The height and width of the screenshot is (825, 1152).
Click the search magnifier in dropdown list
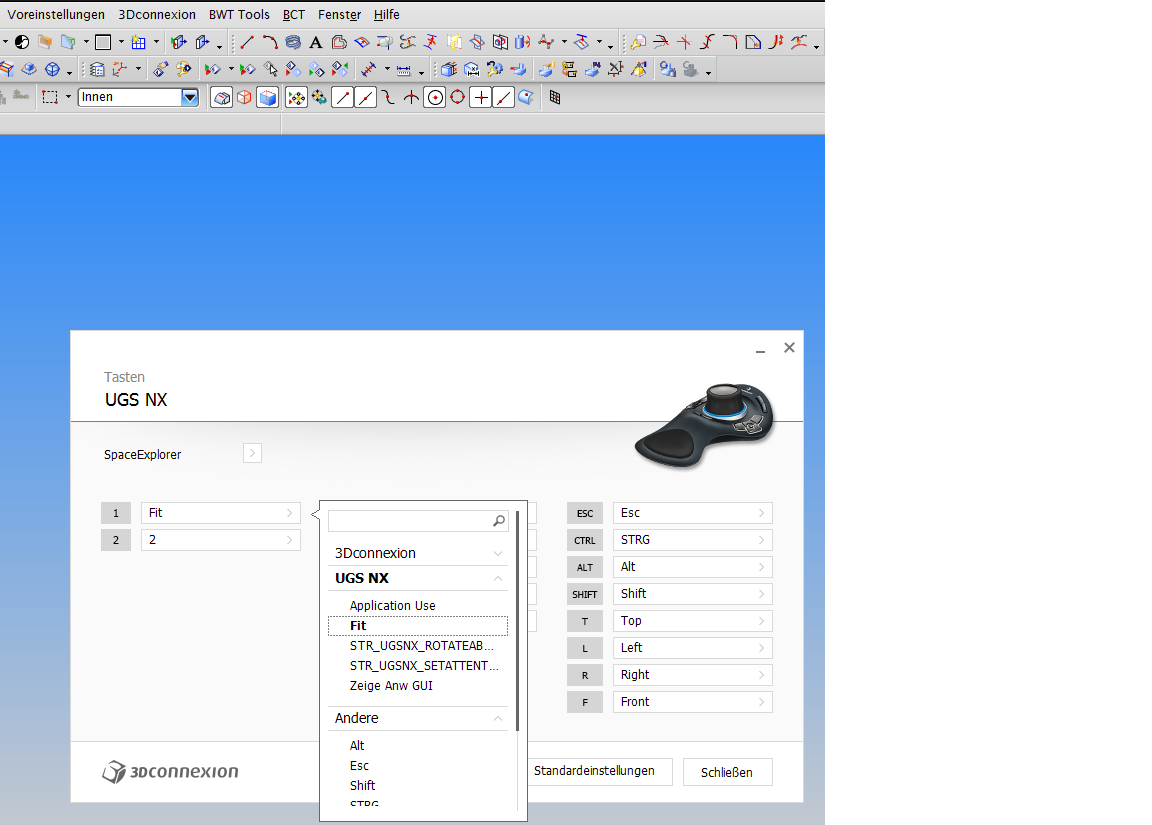tap(499, 521)
